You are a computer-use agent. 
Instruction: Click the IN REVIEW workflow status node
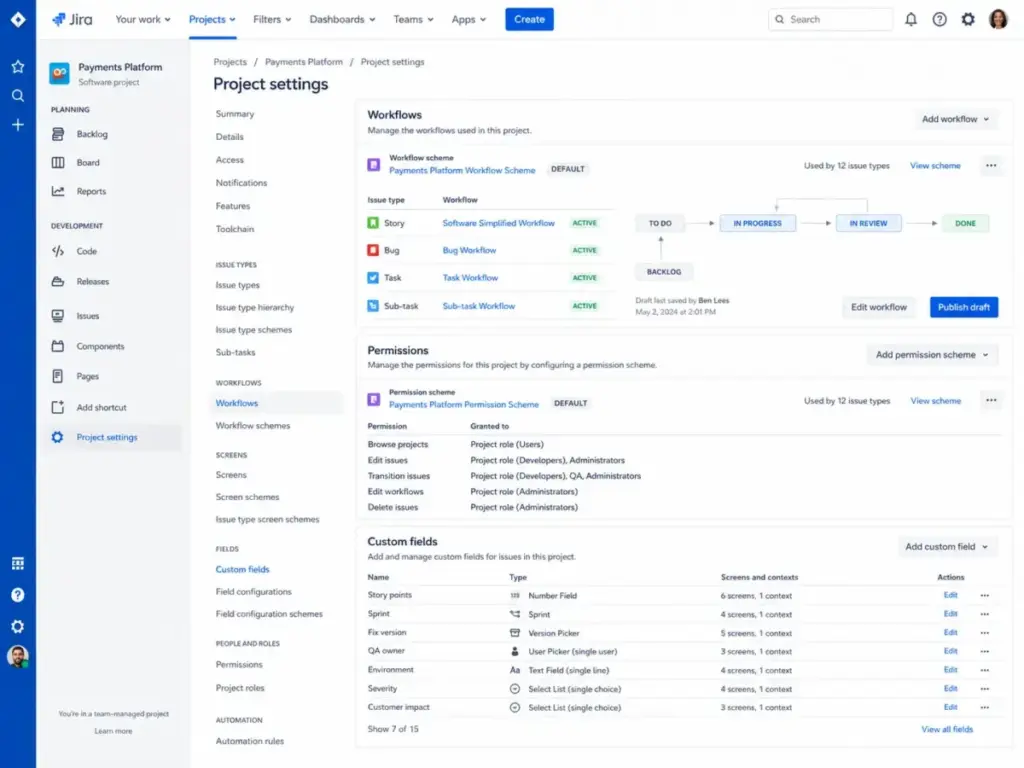[x=868, y=223]
